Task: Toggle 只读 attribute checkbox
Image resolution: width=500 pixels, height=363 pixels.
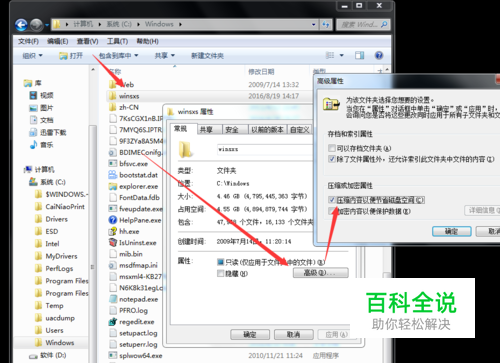Action: (220, 262)
